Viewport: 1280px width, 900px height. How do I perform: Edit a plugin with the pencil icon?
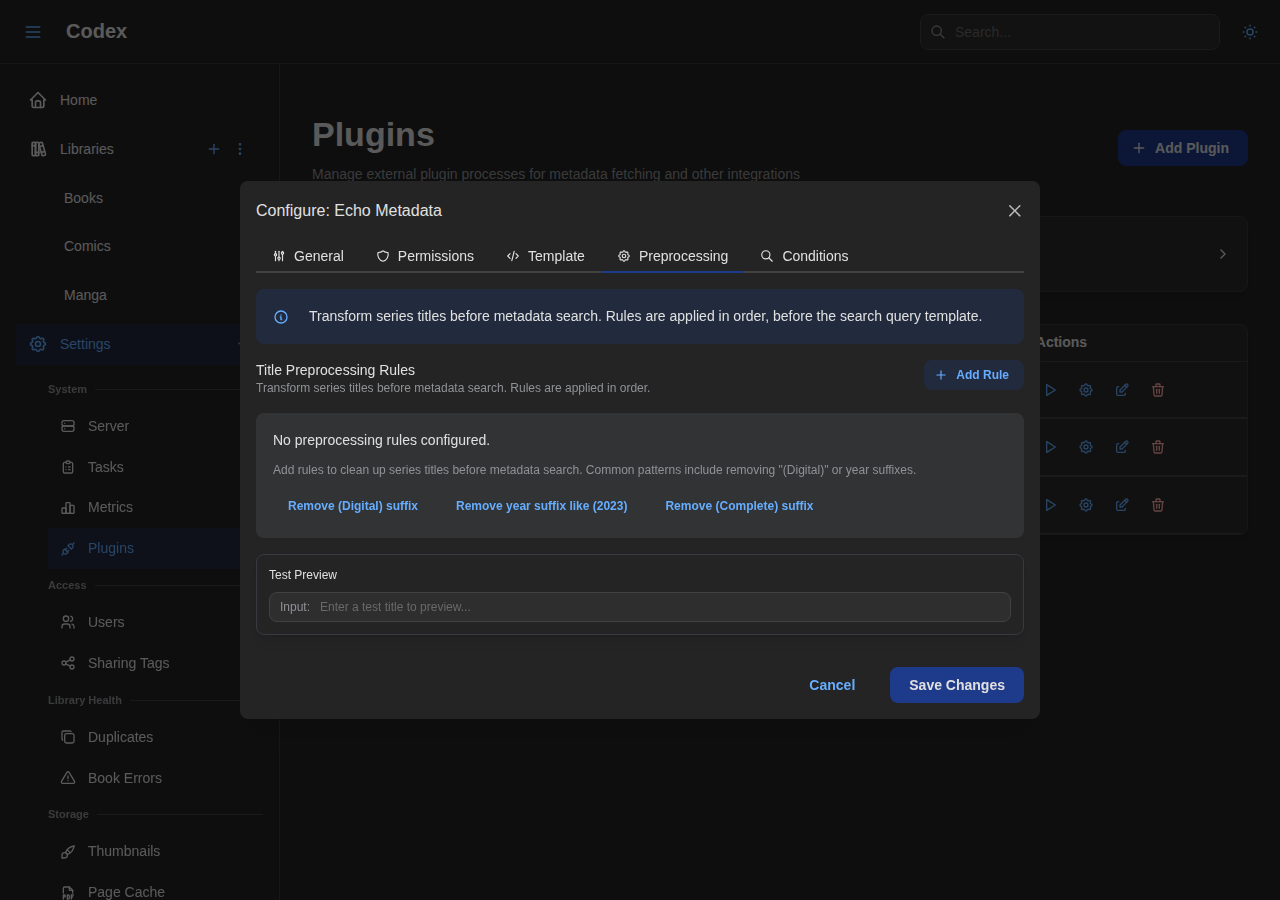[x=1121, y=389]
